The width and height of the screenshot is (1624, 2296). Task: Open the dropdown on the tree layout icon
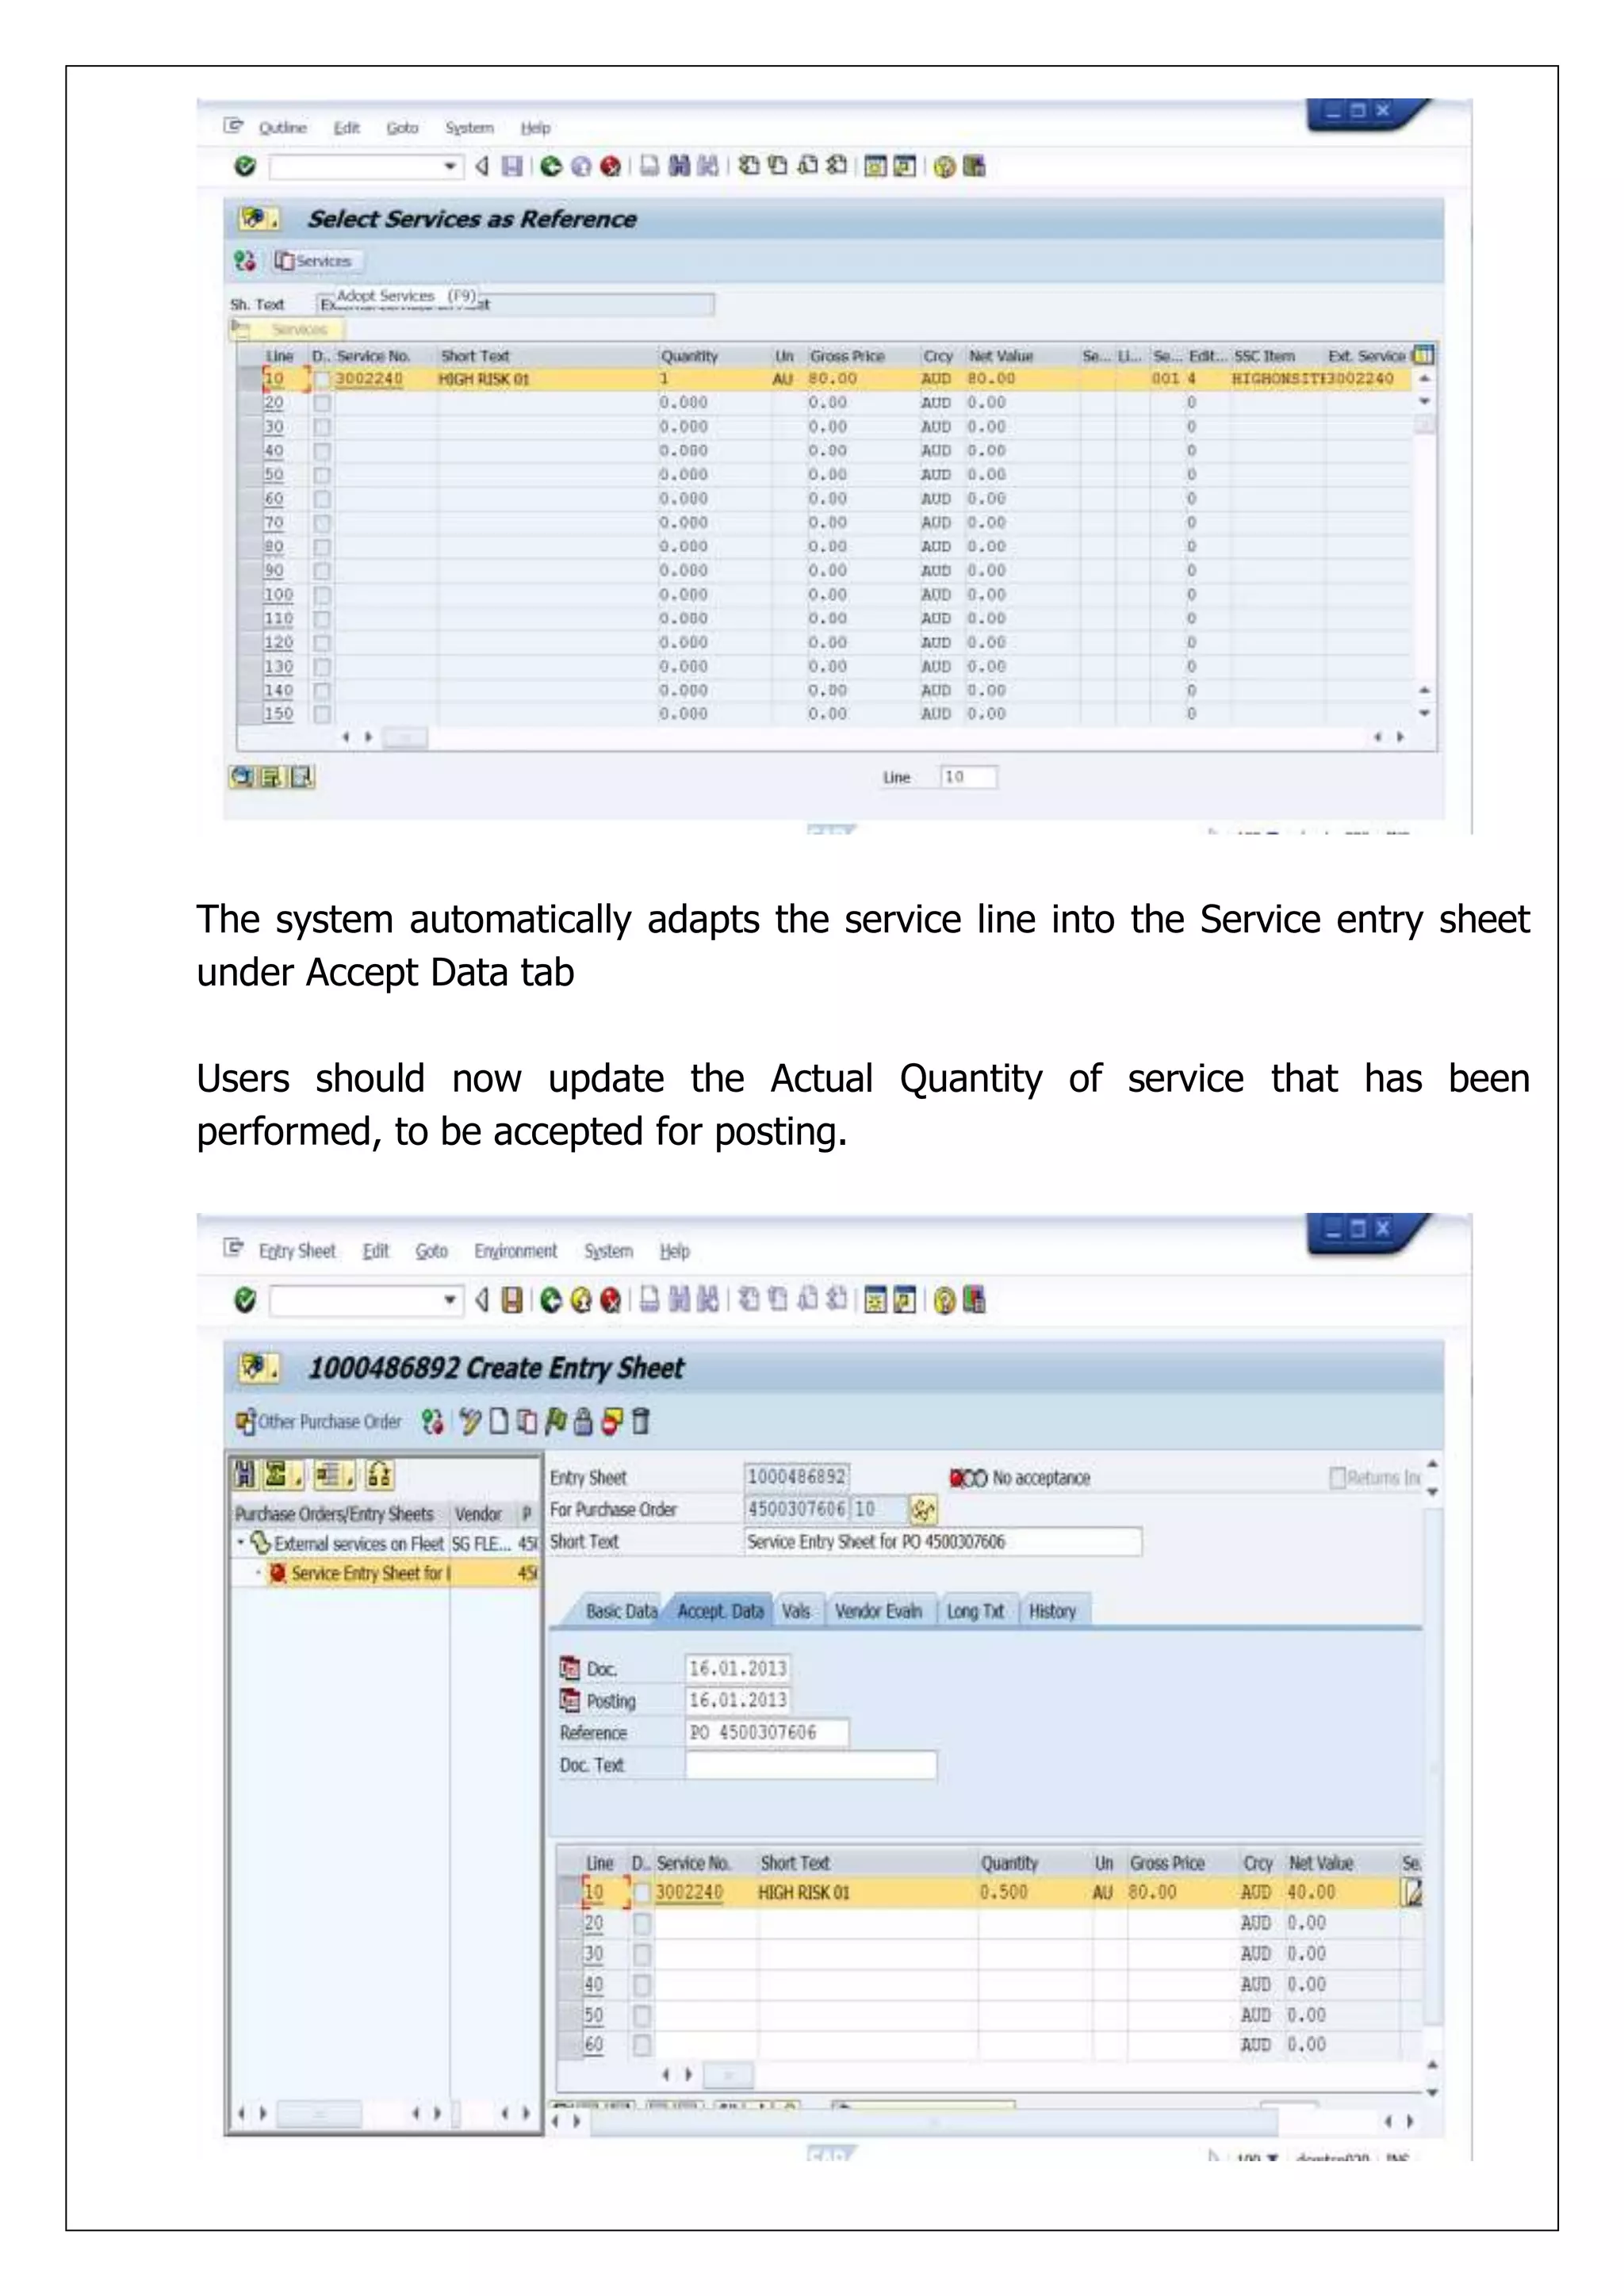coord(350,1480)
